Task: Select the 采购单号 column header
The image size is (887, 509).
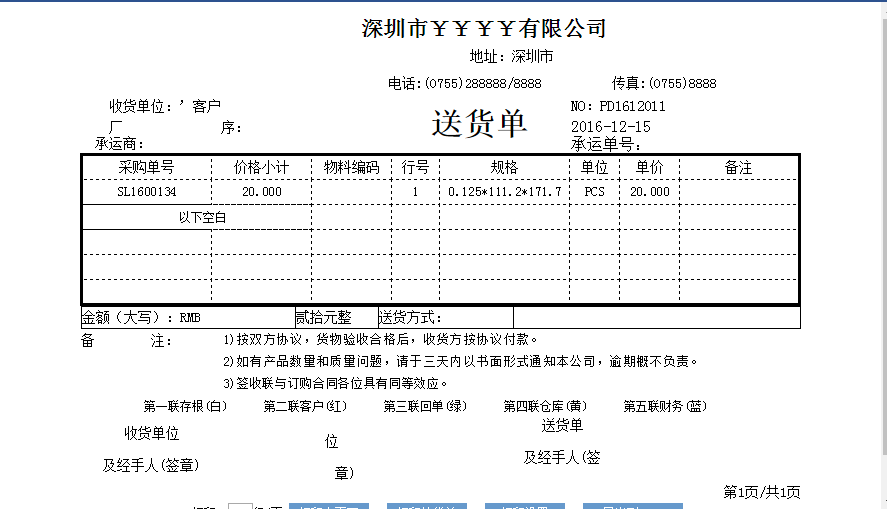Action: pos(146,168)
